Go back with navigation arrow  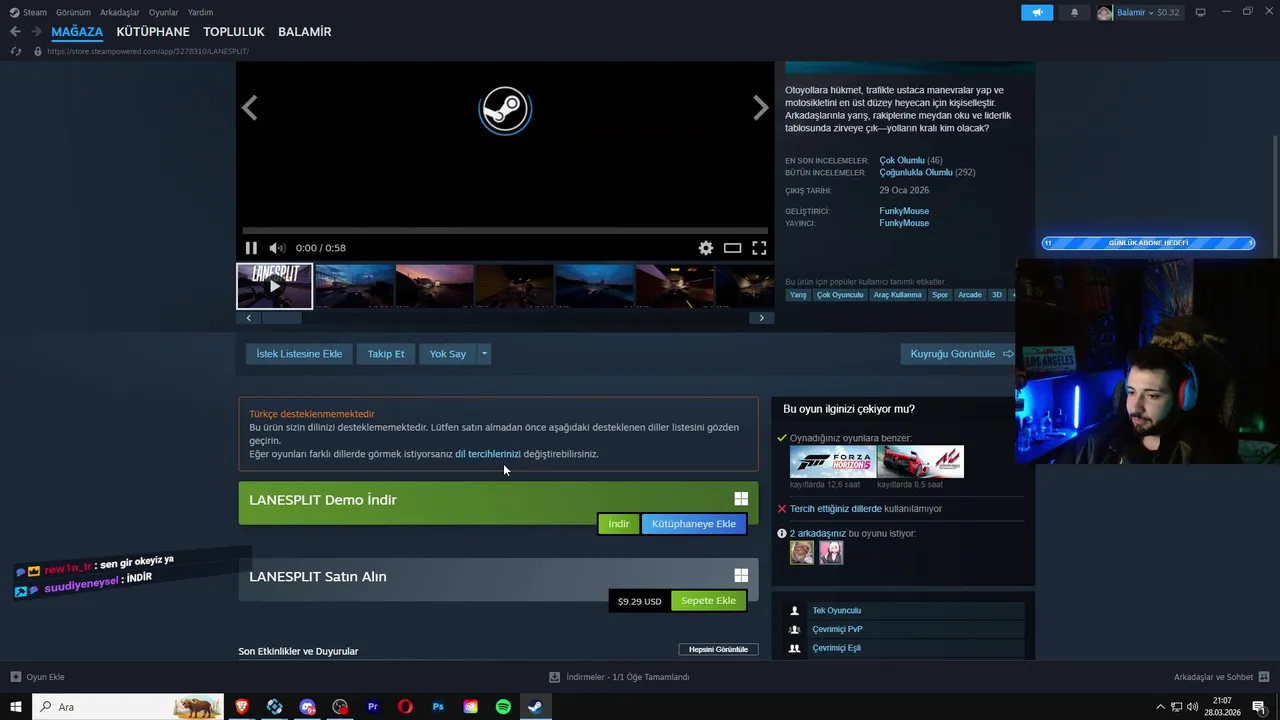[15, 32]
